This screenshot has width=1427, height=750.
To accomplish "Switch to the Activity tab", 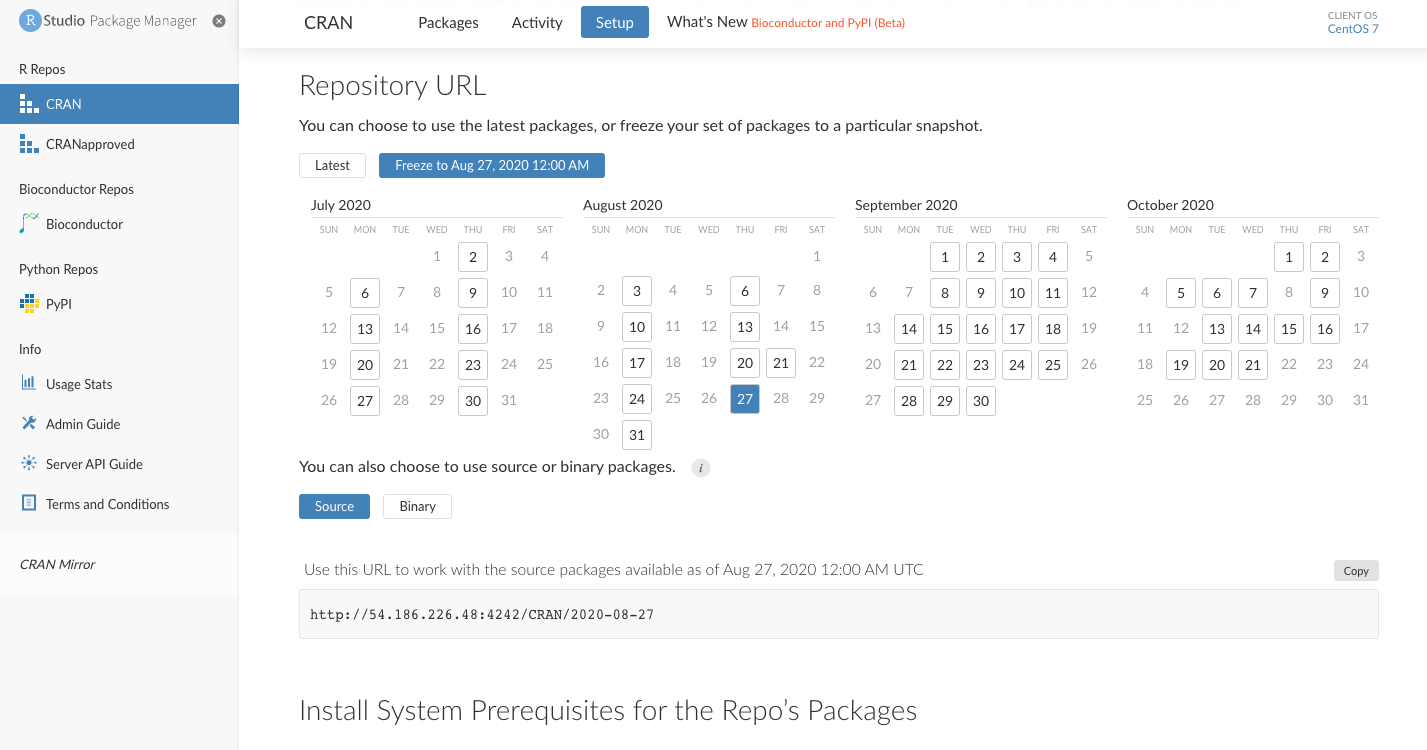I will (537, 23).
